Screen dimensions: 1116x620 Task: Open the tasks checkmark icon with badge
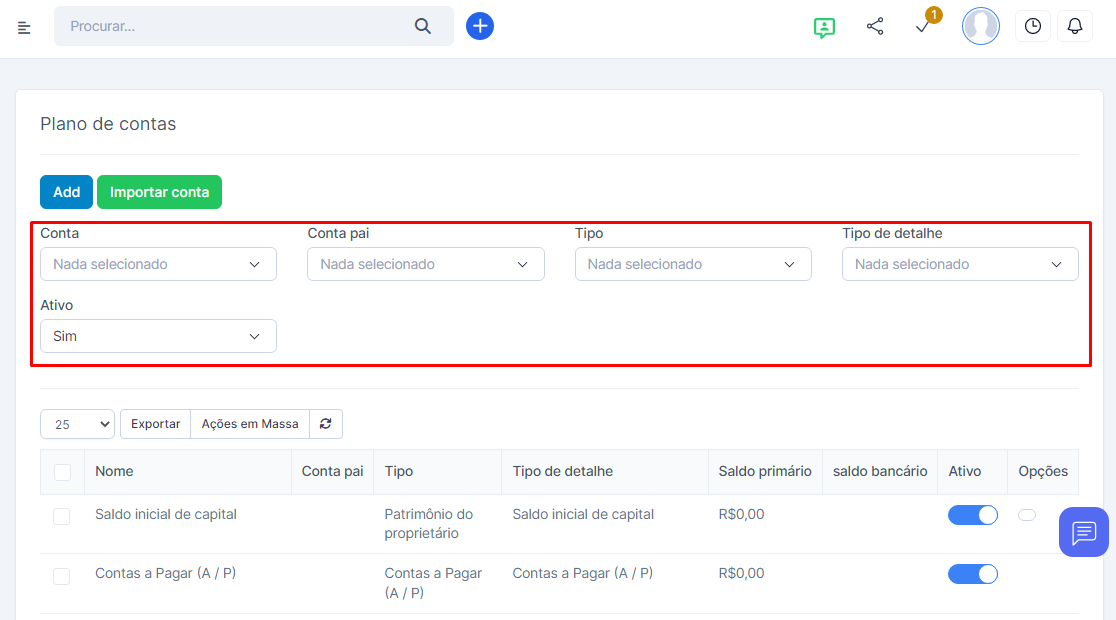point(923,27)
